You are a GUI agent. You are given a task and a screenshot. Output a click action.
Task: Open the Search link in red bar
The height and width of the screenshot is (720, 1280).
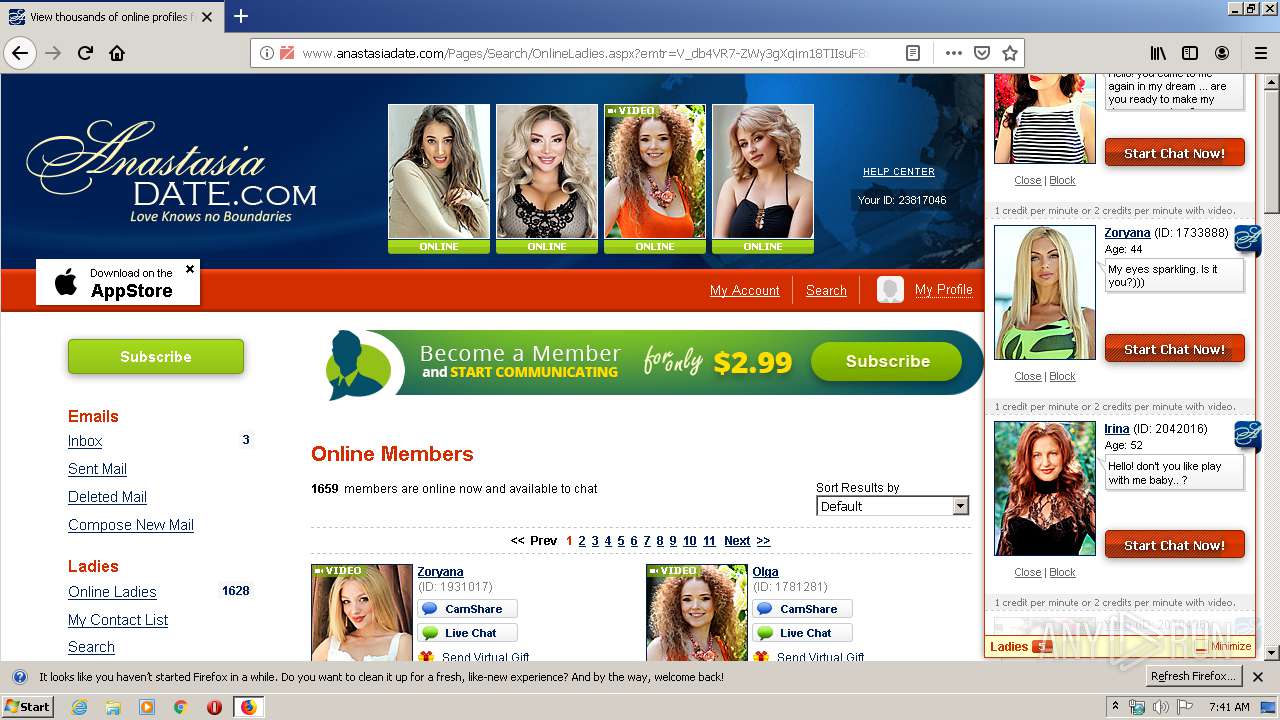826,291
